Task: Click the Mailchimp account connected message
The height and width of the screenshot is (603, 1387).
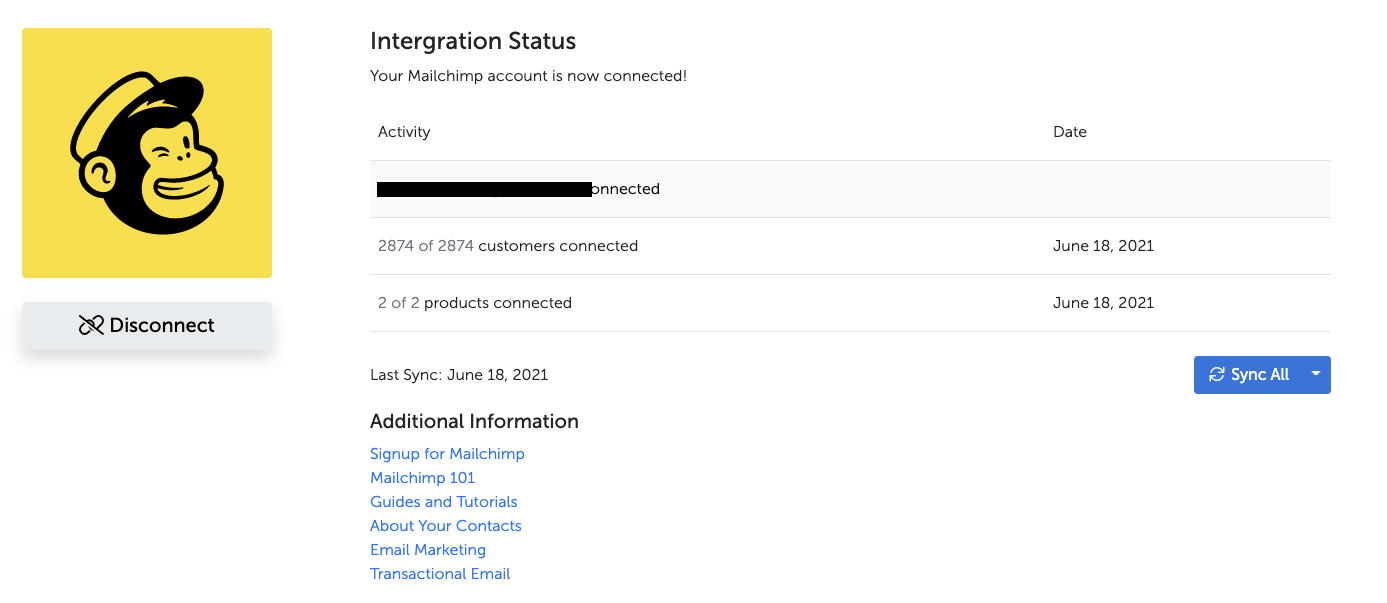Action: point(528,76)
